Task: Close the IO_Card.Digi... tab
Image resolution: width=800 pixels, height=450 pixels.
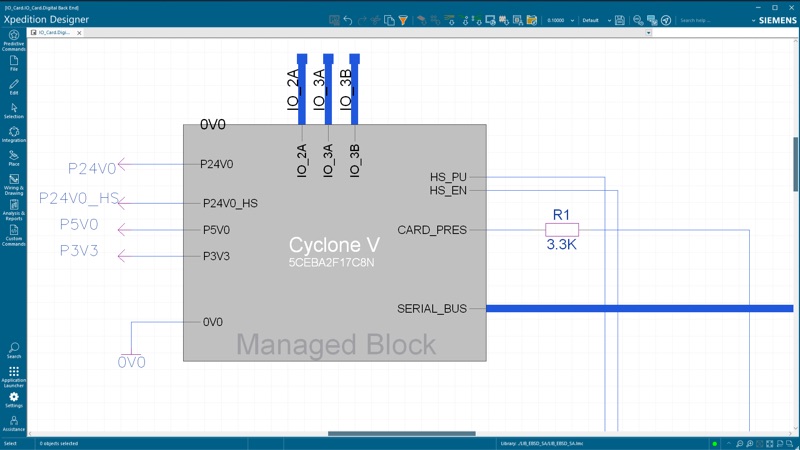Action: click(x=79, y=33)
